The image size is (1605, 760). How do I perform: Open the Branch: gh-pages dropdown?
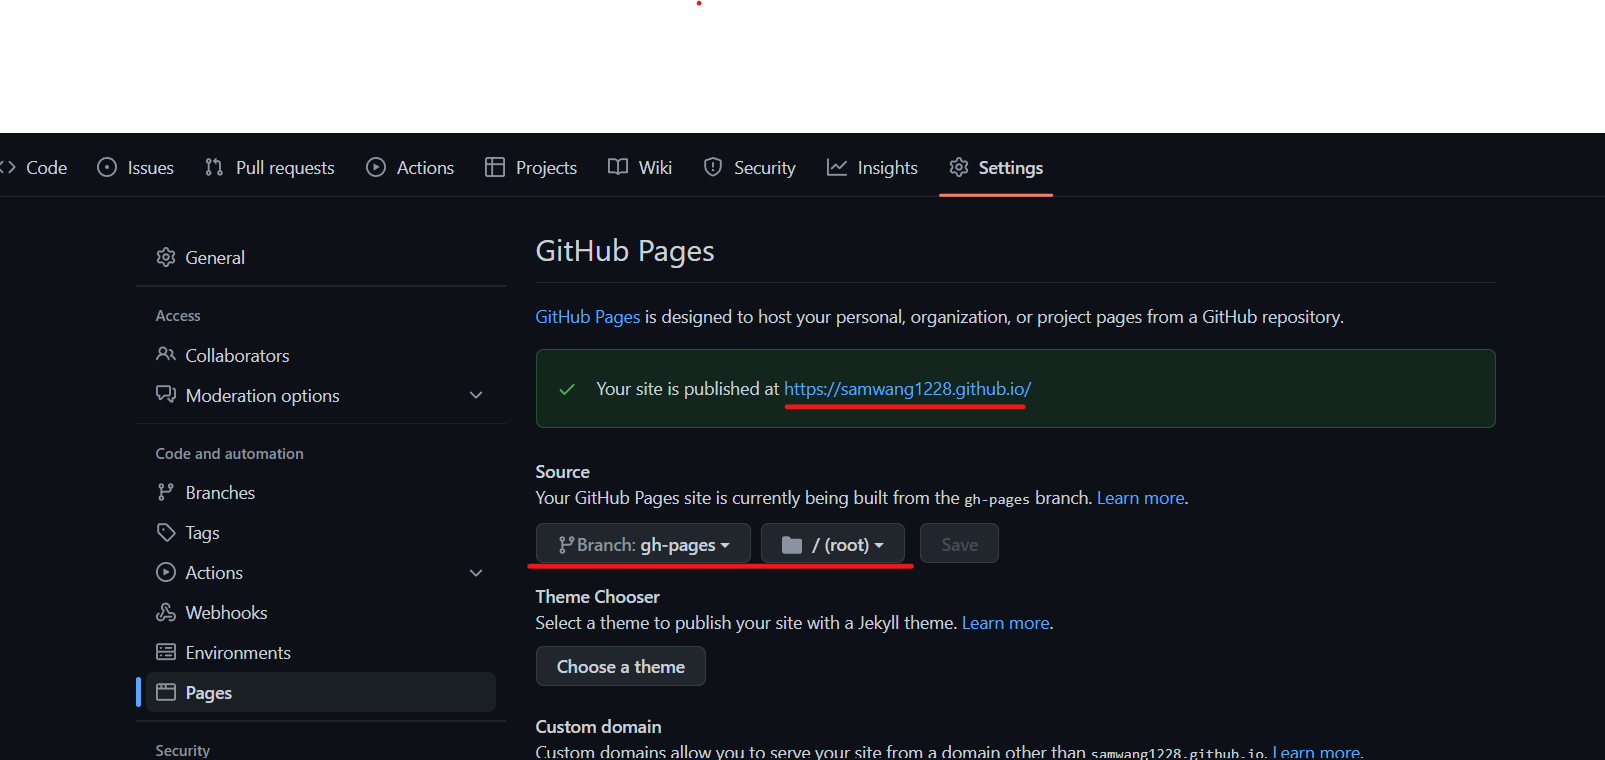[643, 544]
